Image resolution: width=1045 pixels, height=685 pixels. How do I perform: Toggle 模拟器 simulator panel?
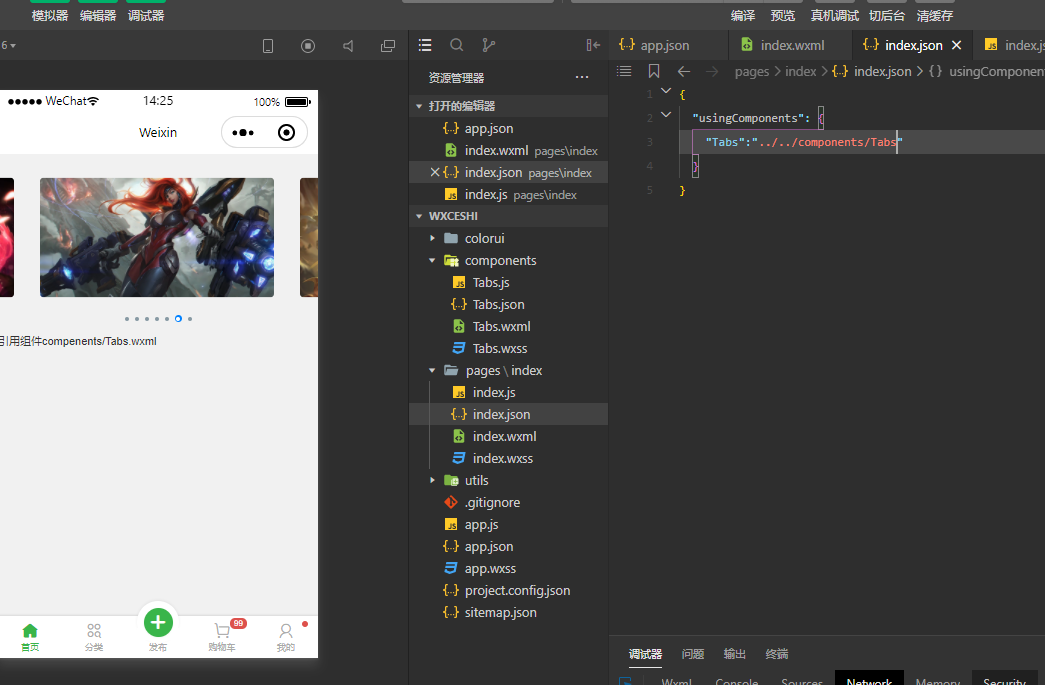pyautogui.click(x=50, y=15)
